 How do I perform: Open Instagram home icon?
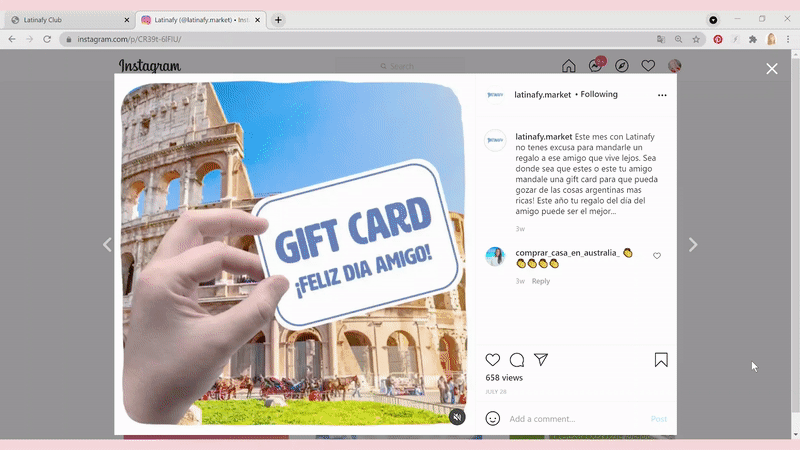pos(569,66)
